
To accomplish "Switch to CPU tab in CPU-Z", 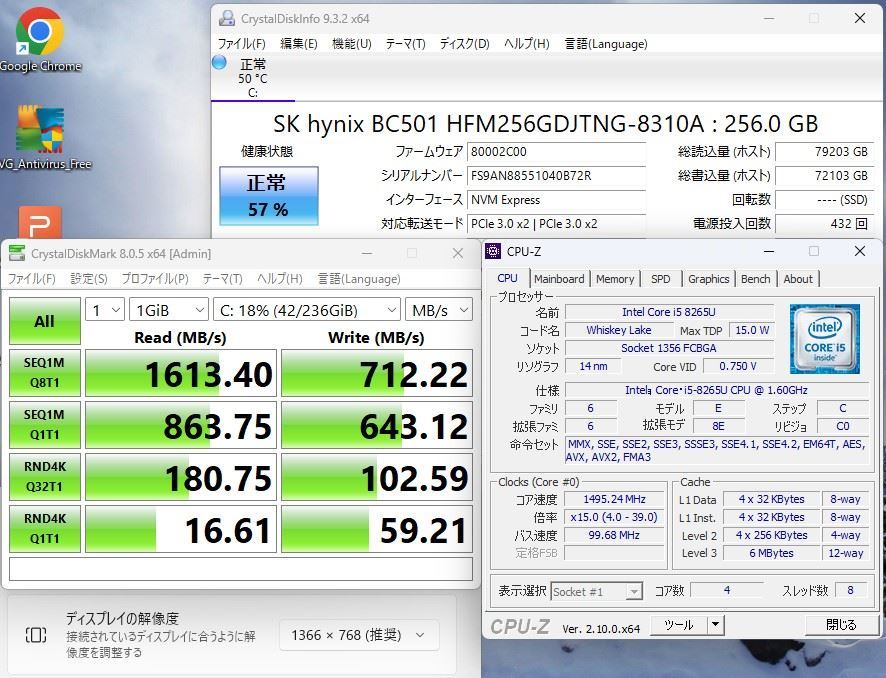I will 507,278.
